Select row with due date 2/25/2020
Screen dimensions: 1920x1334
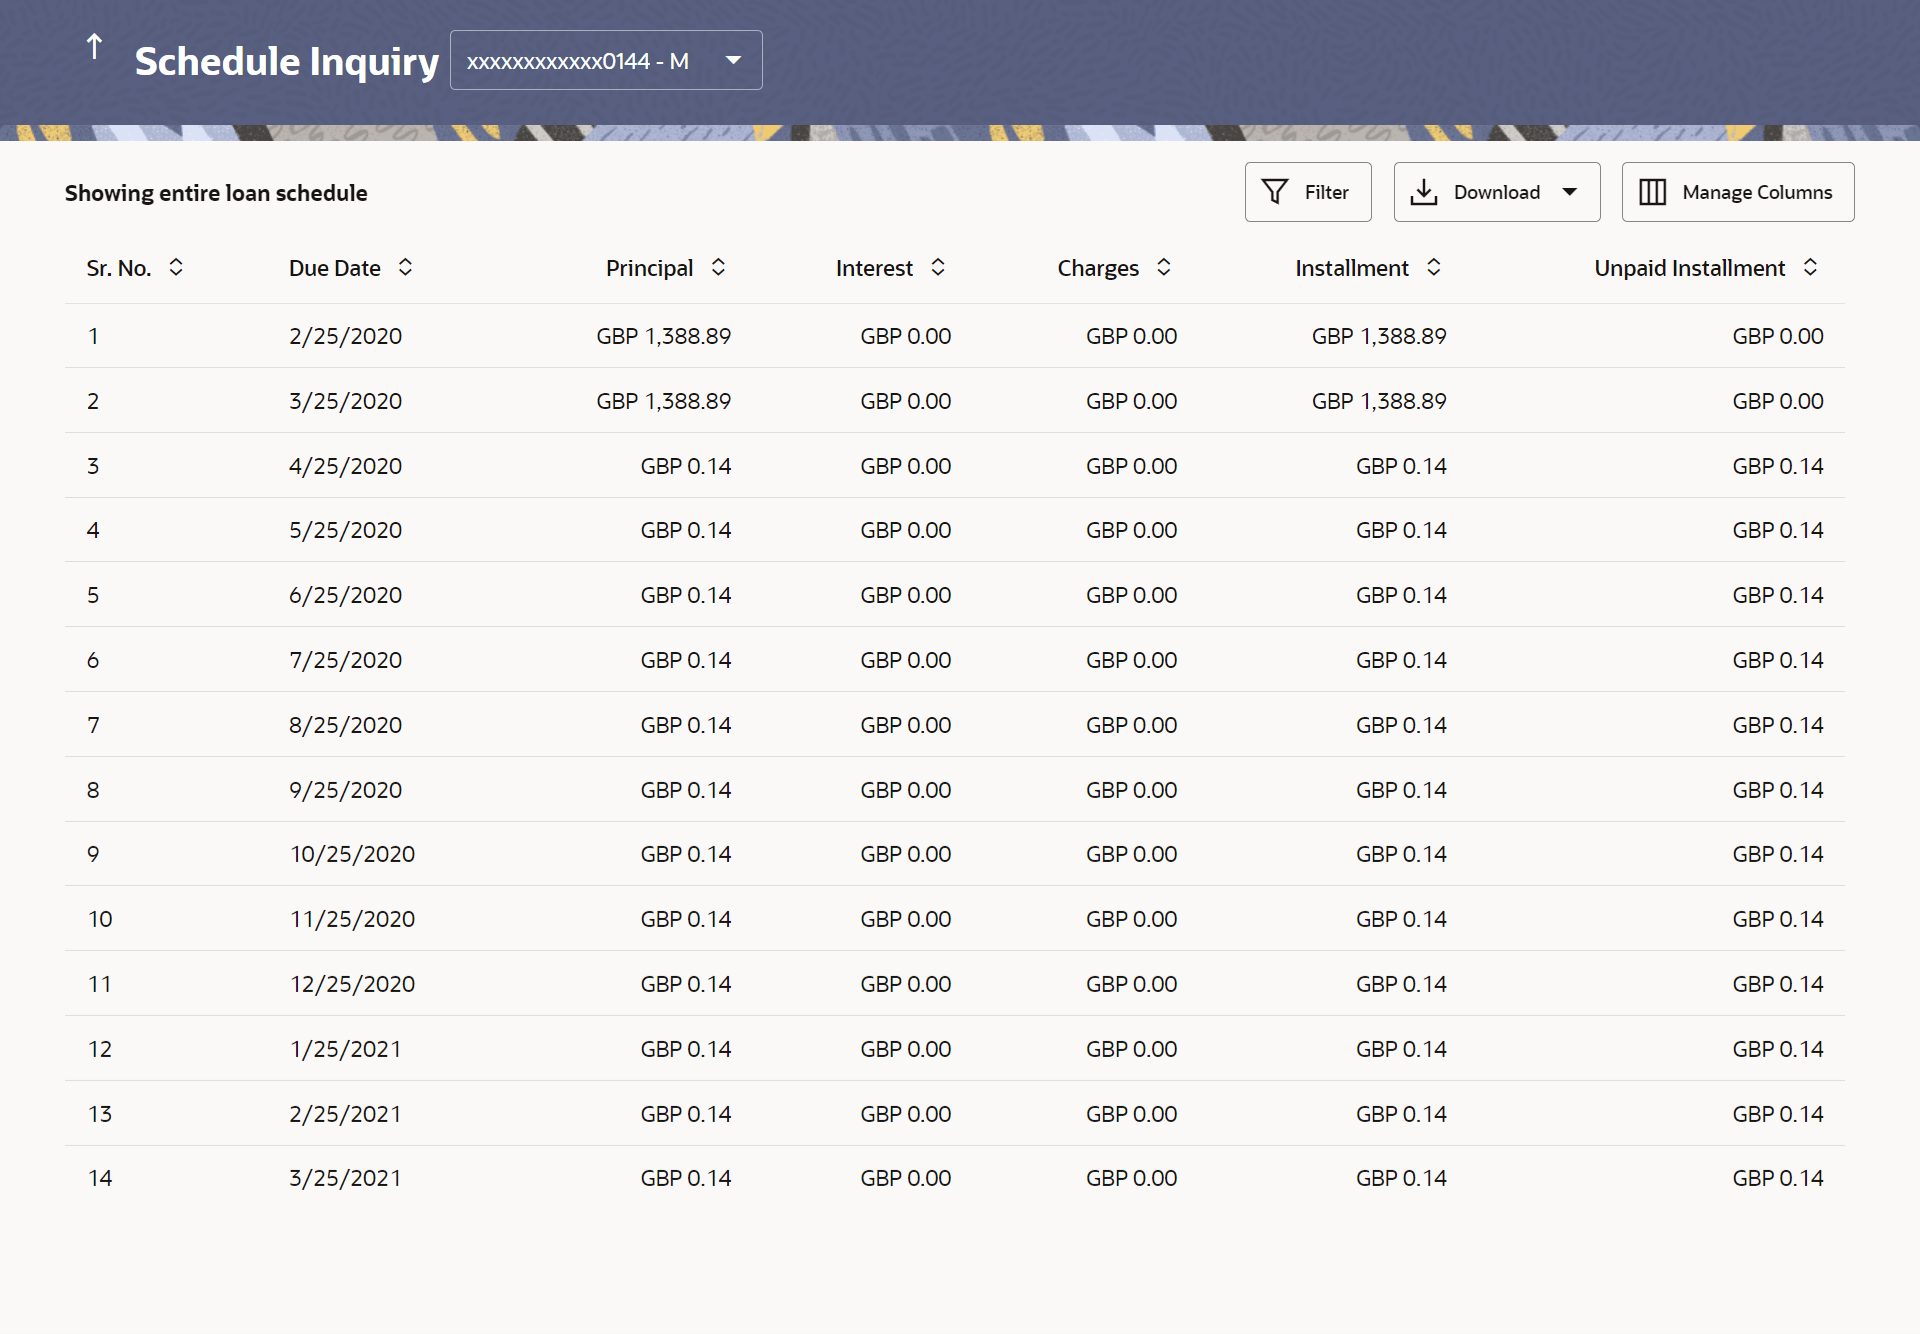[345, 336]
